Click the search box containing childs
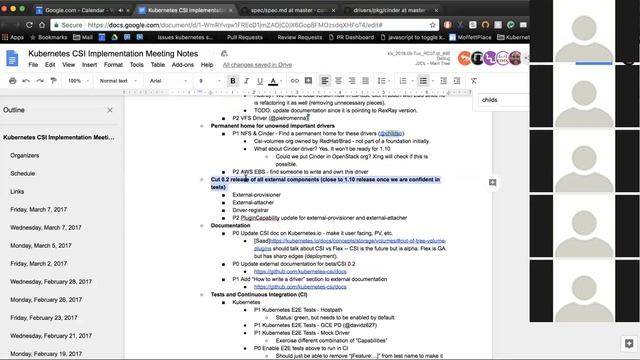 tap(503, 100)
